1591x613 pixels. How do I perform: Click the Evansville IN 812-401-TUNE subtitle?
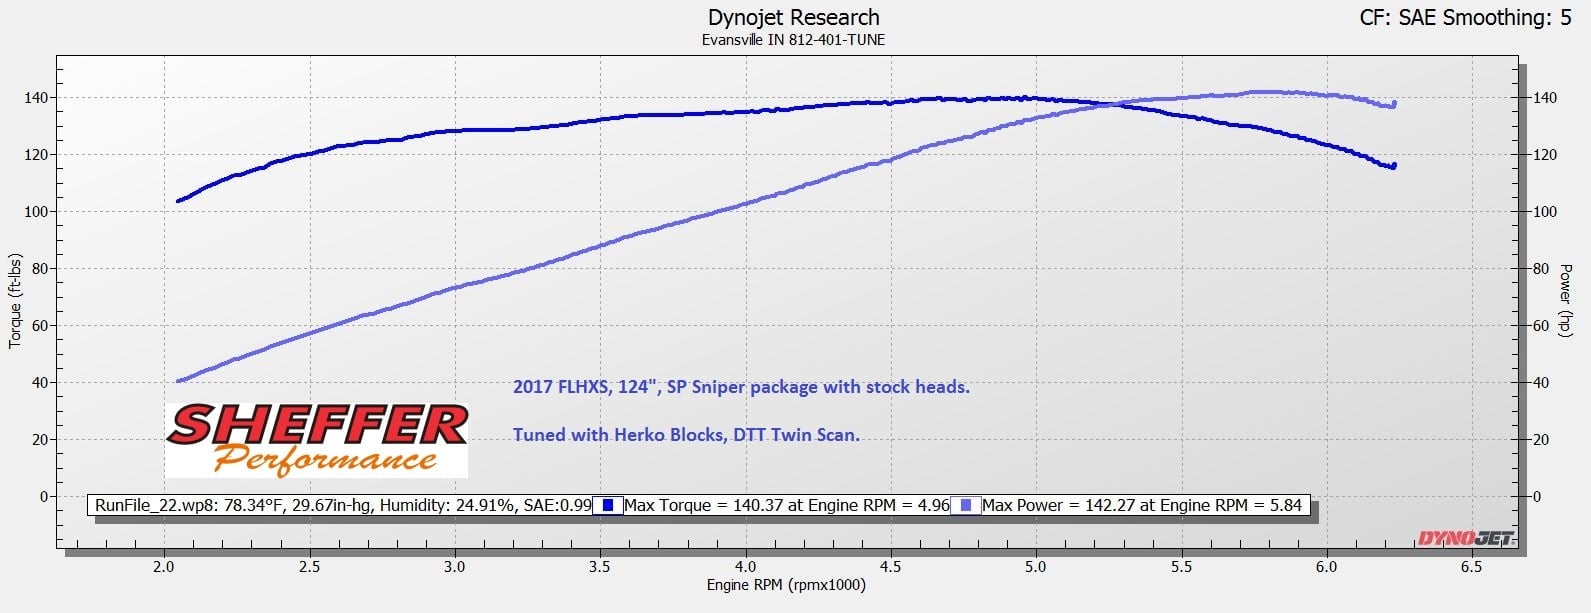793,40
